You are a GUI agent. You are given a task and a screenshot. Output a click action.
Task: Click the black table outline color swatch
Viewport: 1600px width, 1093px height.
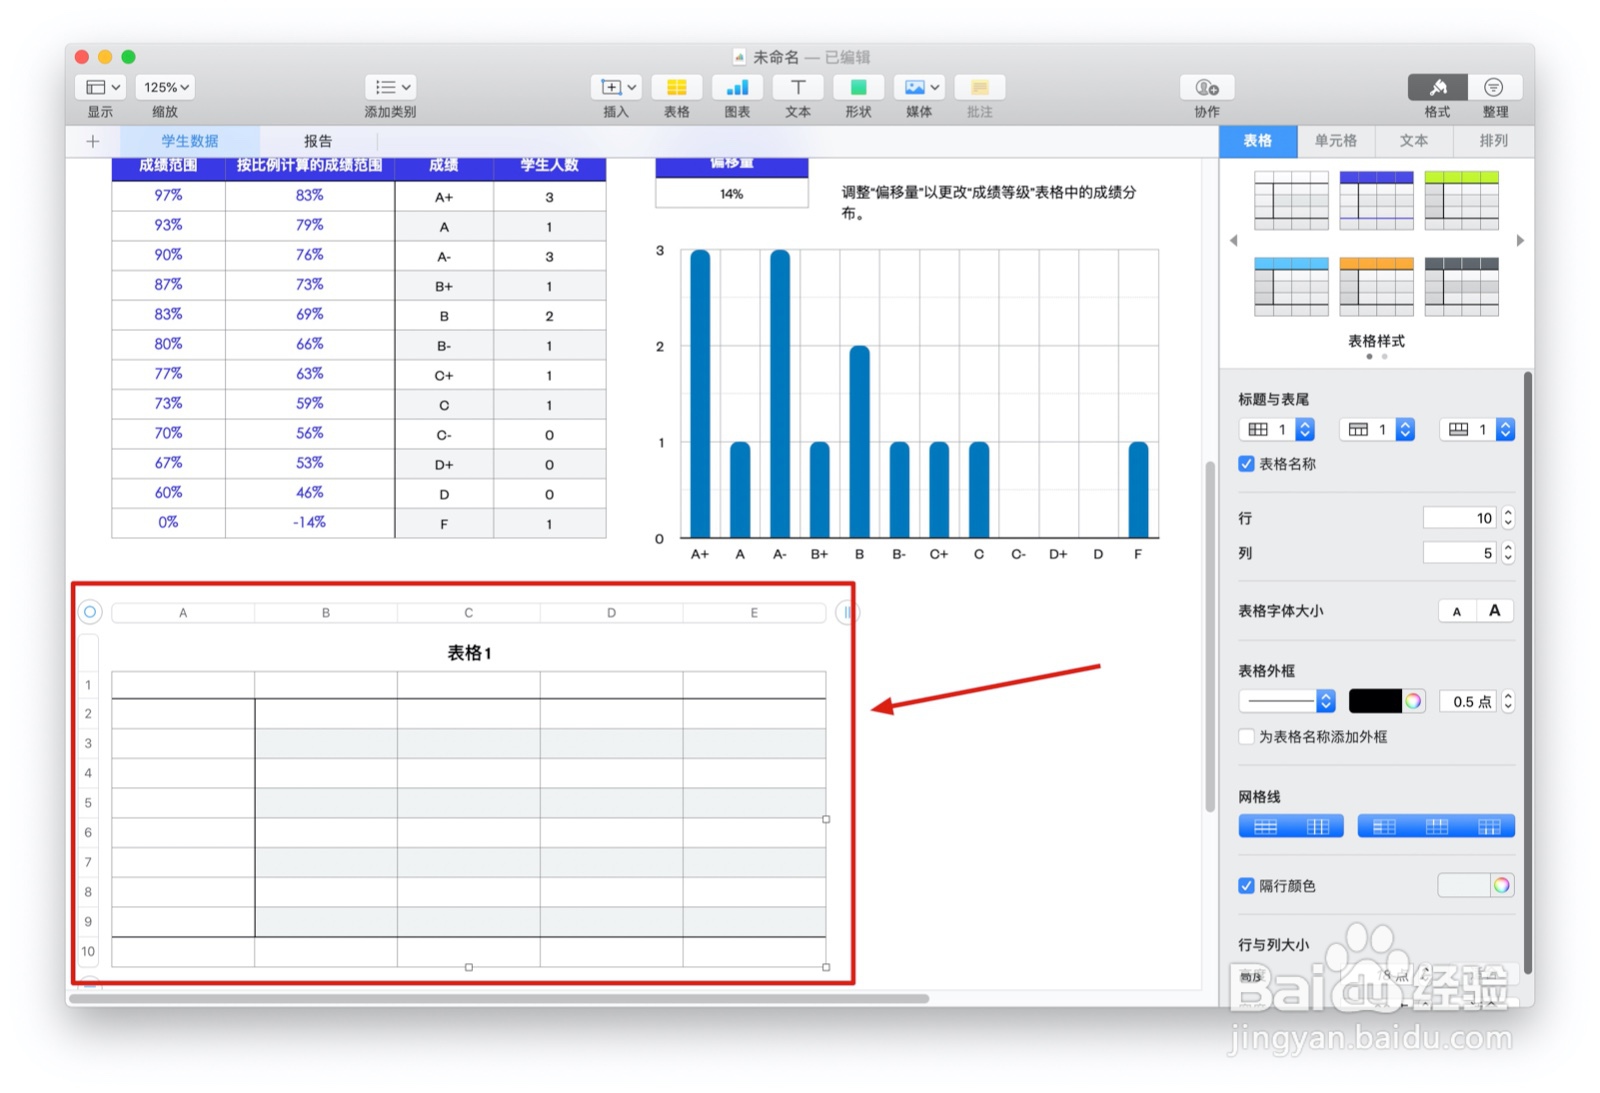click(1375, 701)
